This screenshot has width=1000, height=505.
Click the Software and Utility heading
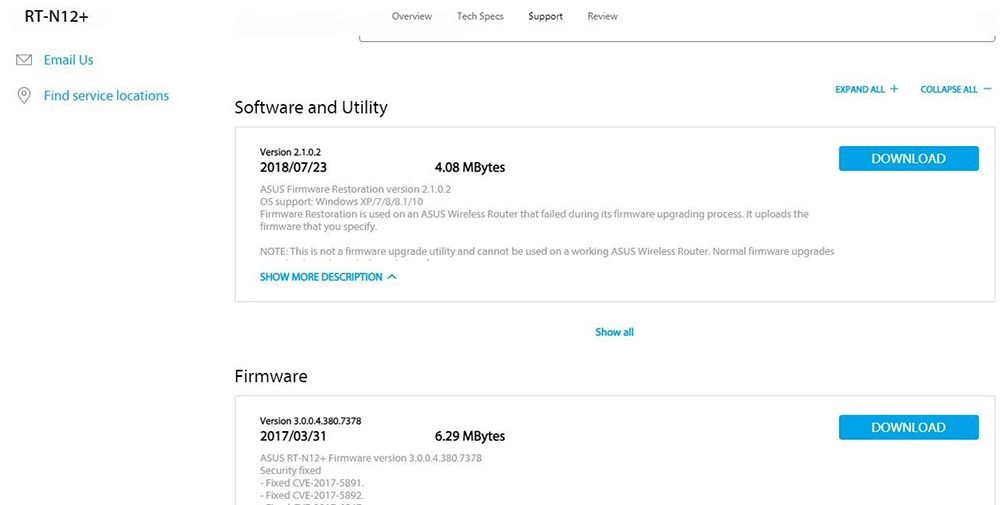(x=311, y=107)
